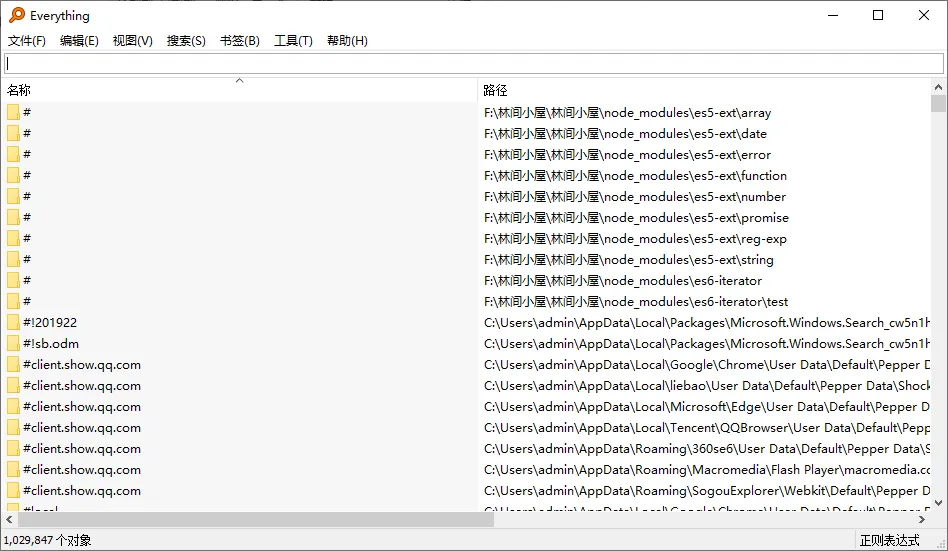Screen dimensions: 948x551
Task: Click the vertical scrollbar thumb
Action: pyautogui.click(x=938, y=103)
